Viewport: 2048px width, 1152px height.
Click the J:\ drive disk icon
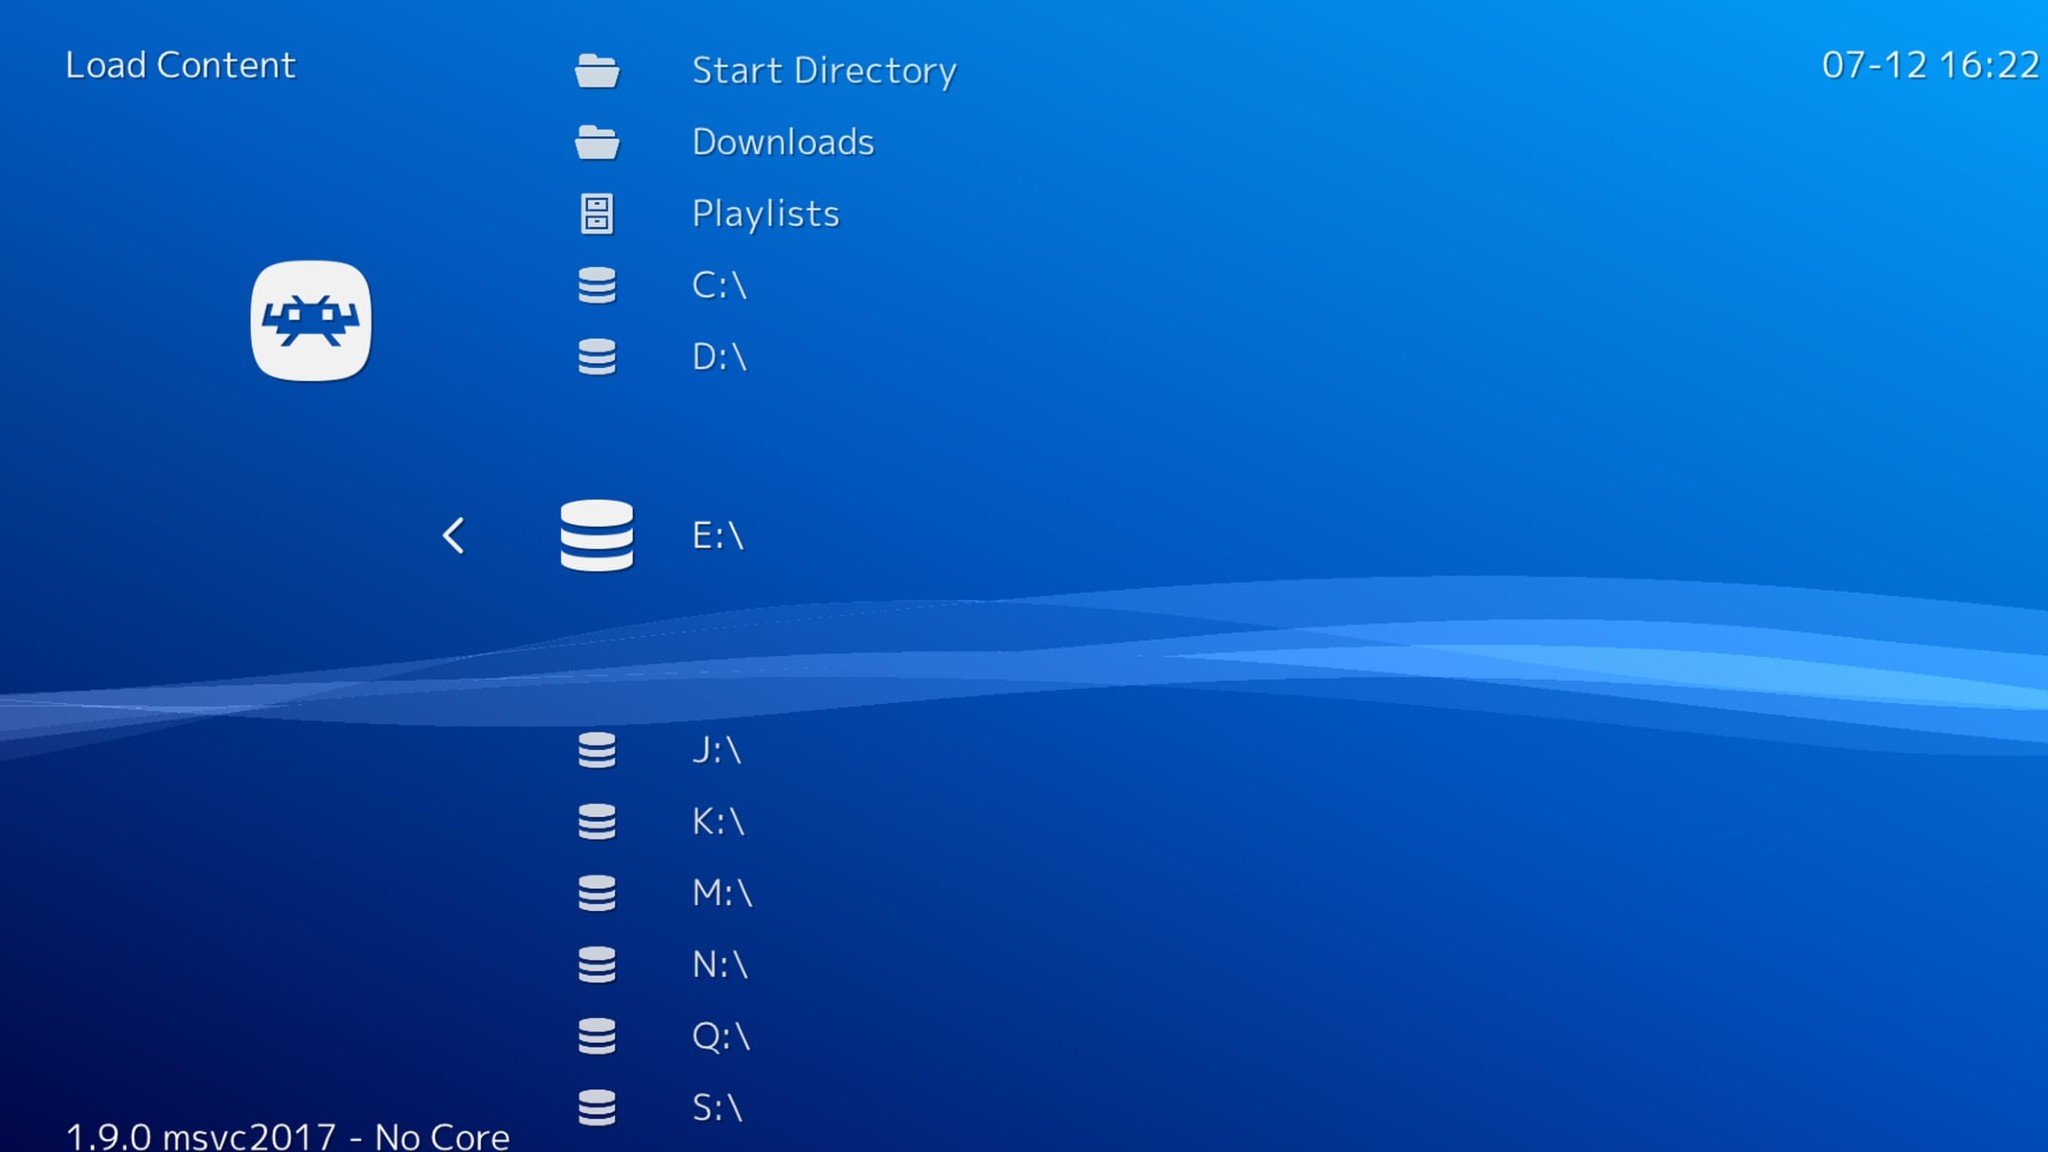click(x=597, y=750)
